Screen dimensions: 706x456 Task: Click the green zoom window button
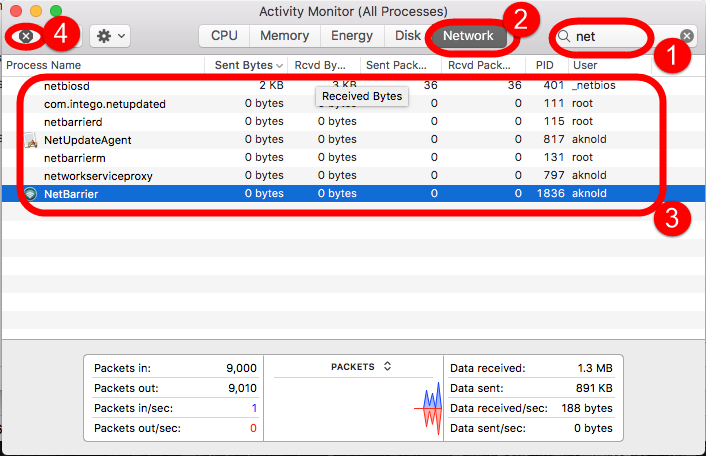coord(56,11)
